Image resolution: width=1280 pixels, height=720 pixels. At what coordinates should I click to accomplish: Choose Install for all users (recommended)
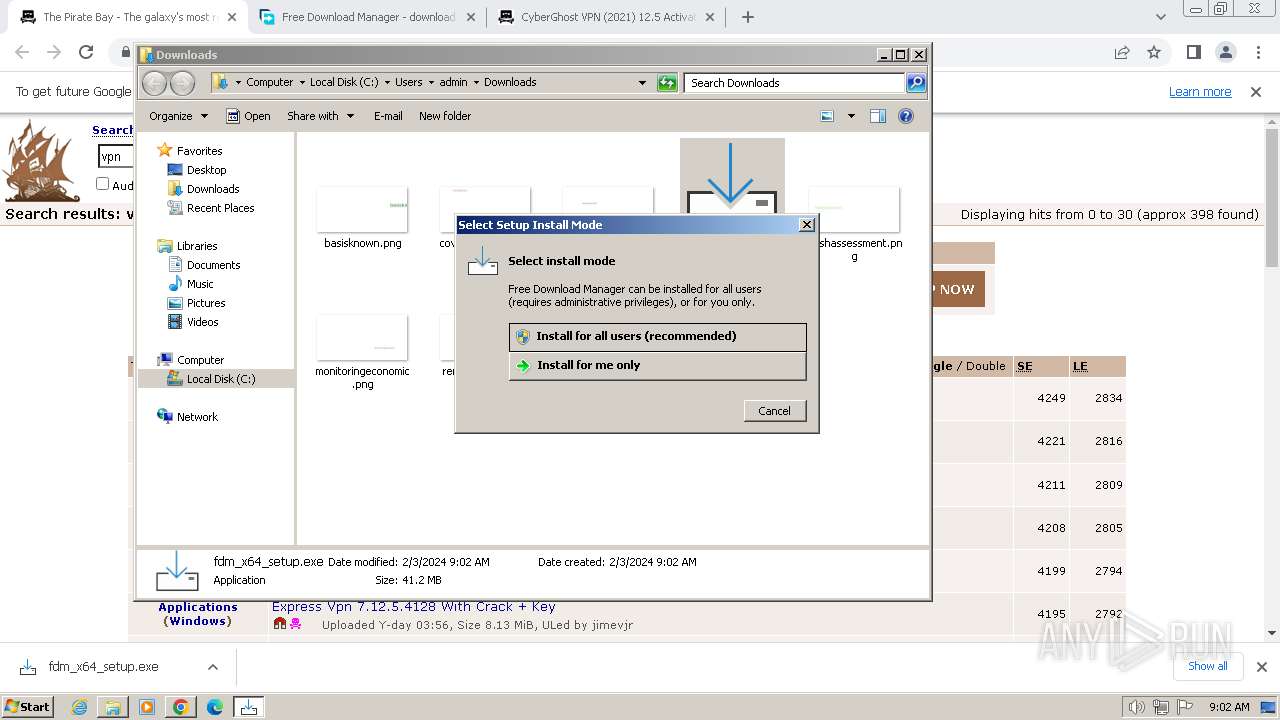click(x=657, y=337)
